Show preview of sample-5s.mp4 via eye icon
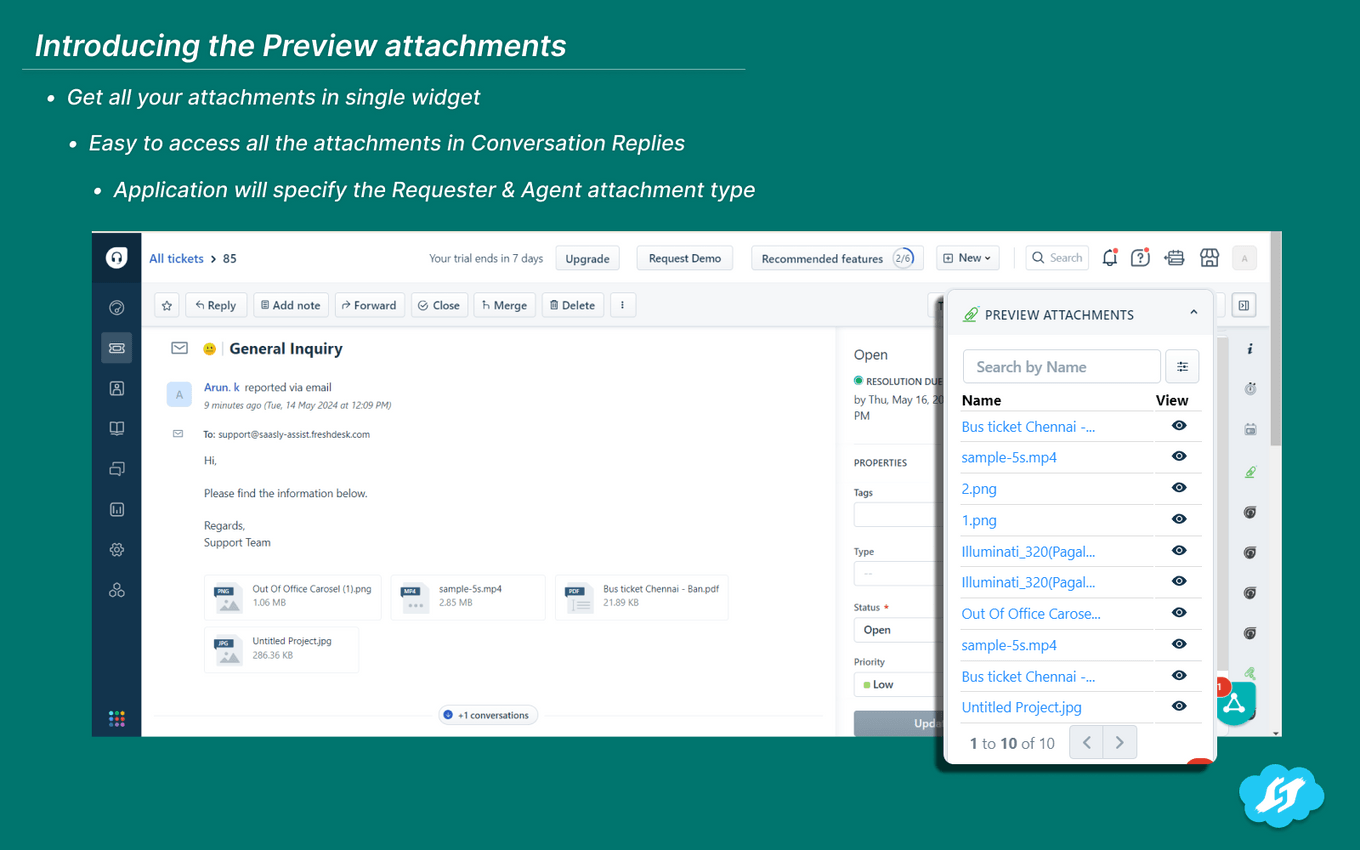 tap(1178, 456)
